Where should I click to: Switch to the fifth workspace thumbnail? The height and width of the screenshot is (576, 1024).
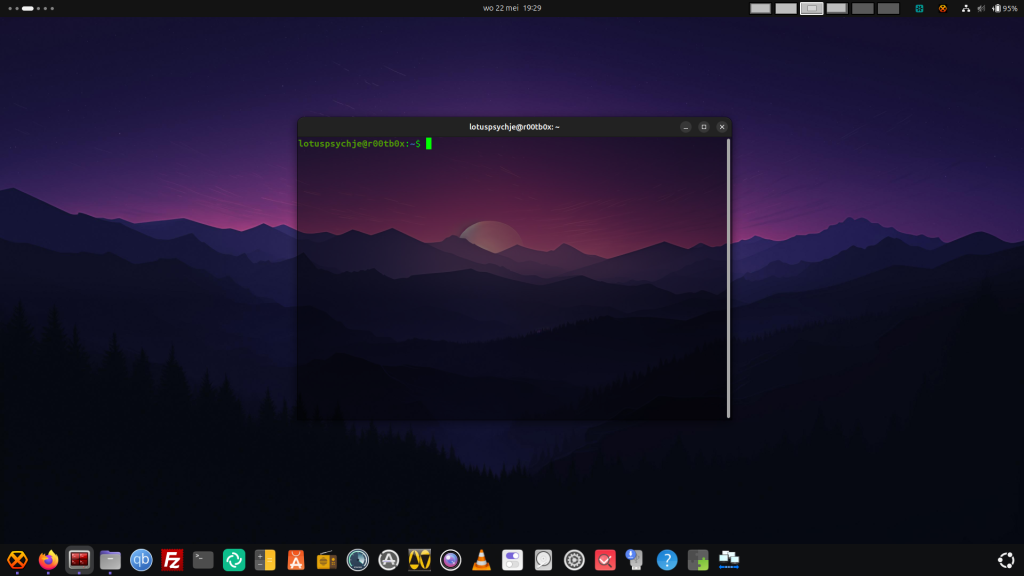(x=862, y=8)
